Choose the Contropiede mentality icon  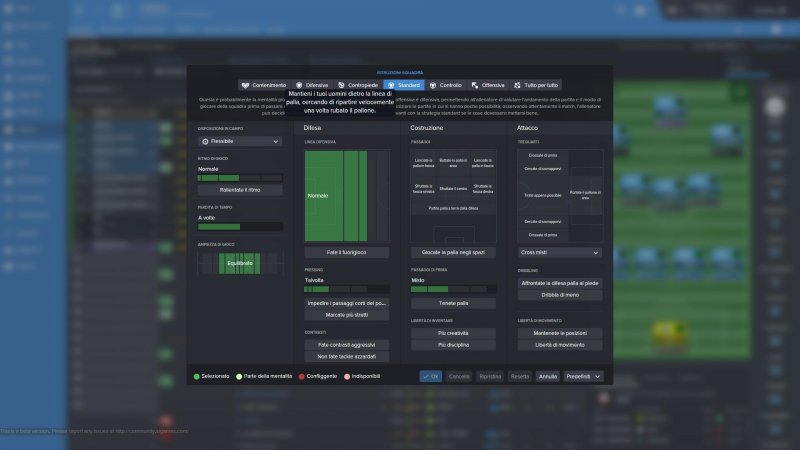[x=342, y=85]
